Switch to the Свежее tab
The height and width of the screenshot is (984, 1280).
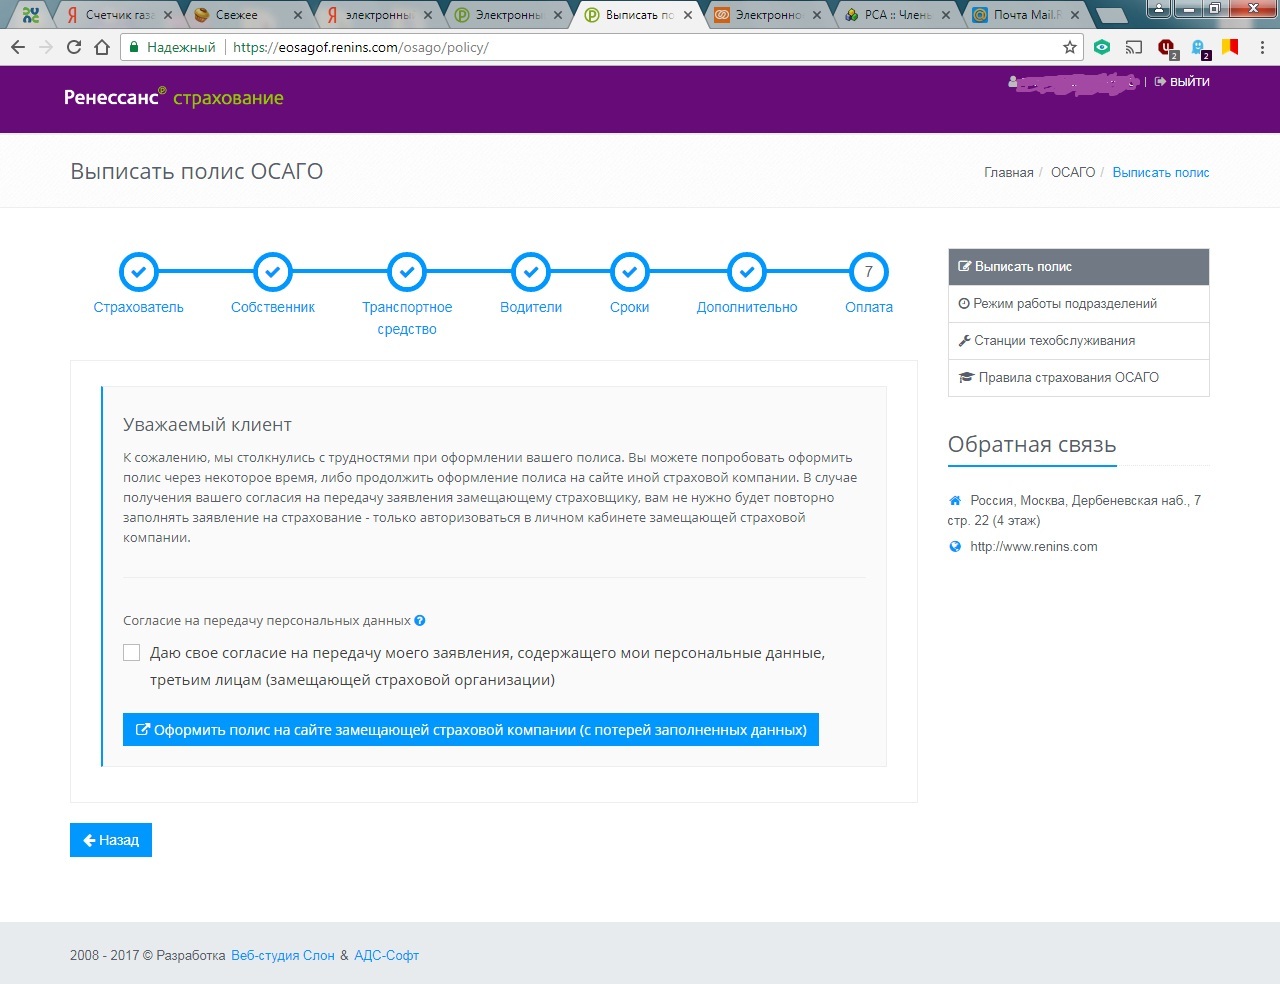click(x=247, y=15)
